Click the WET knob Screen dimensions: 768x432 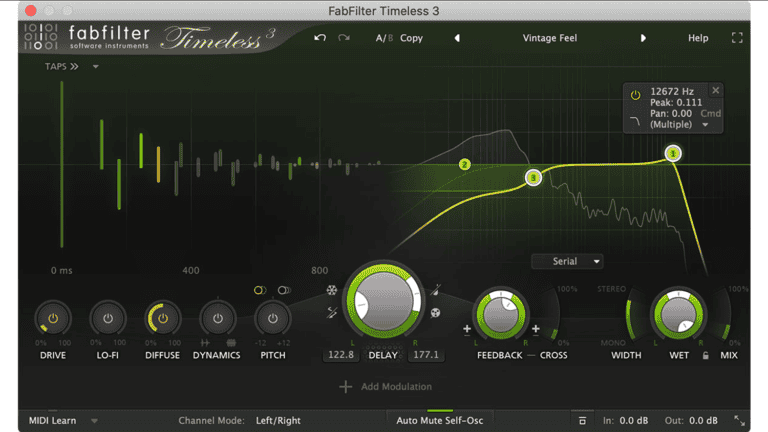[x=679, y=314]
